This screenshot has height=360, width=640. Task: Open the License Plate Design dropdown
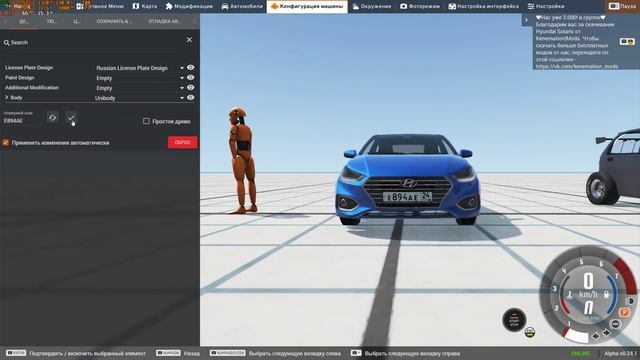[140, 68]
